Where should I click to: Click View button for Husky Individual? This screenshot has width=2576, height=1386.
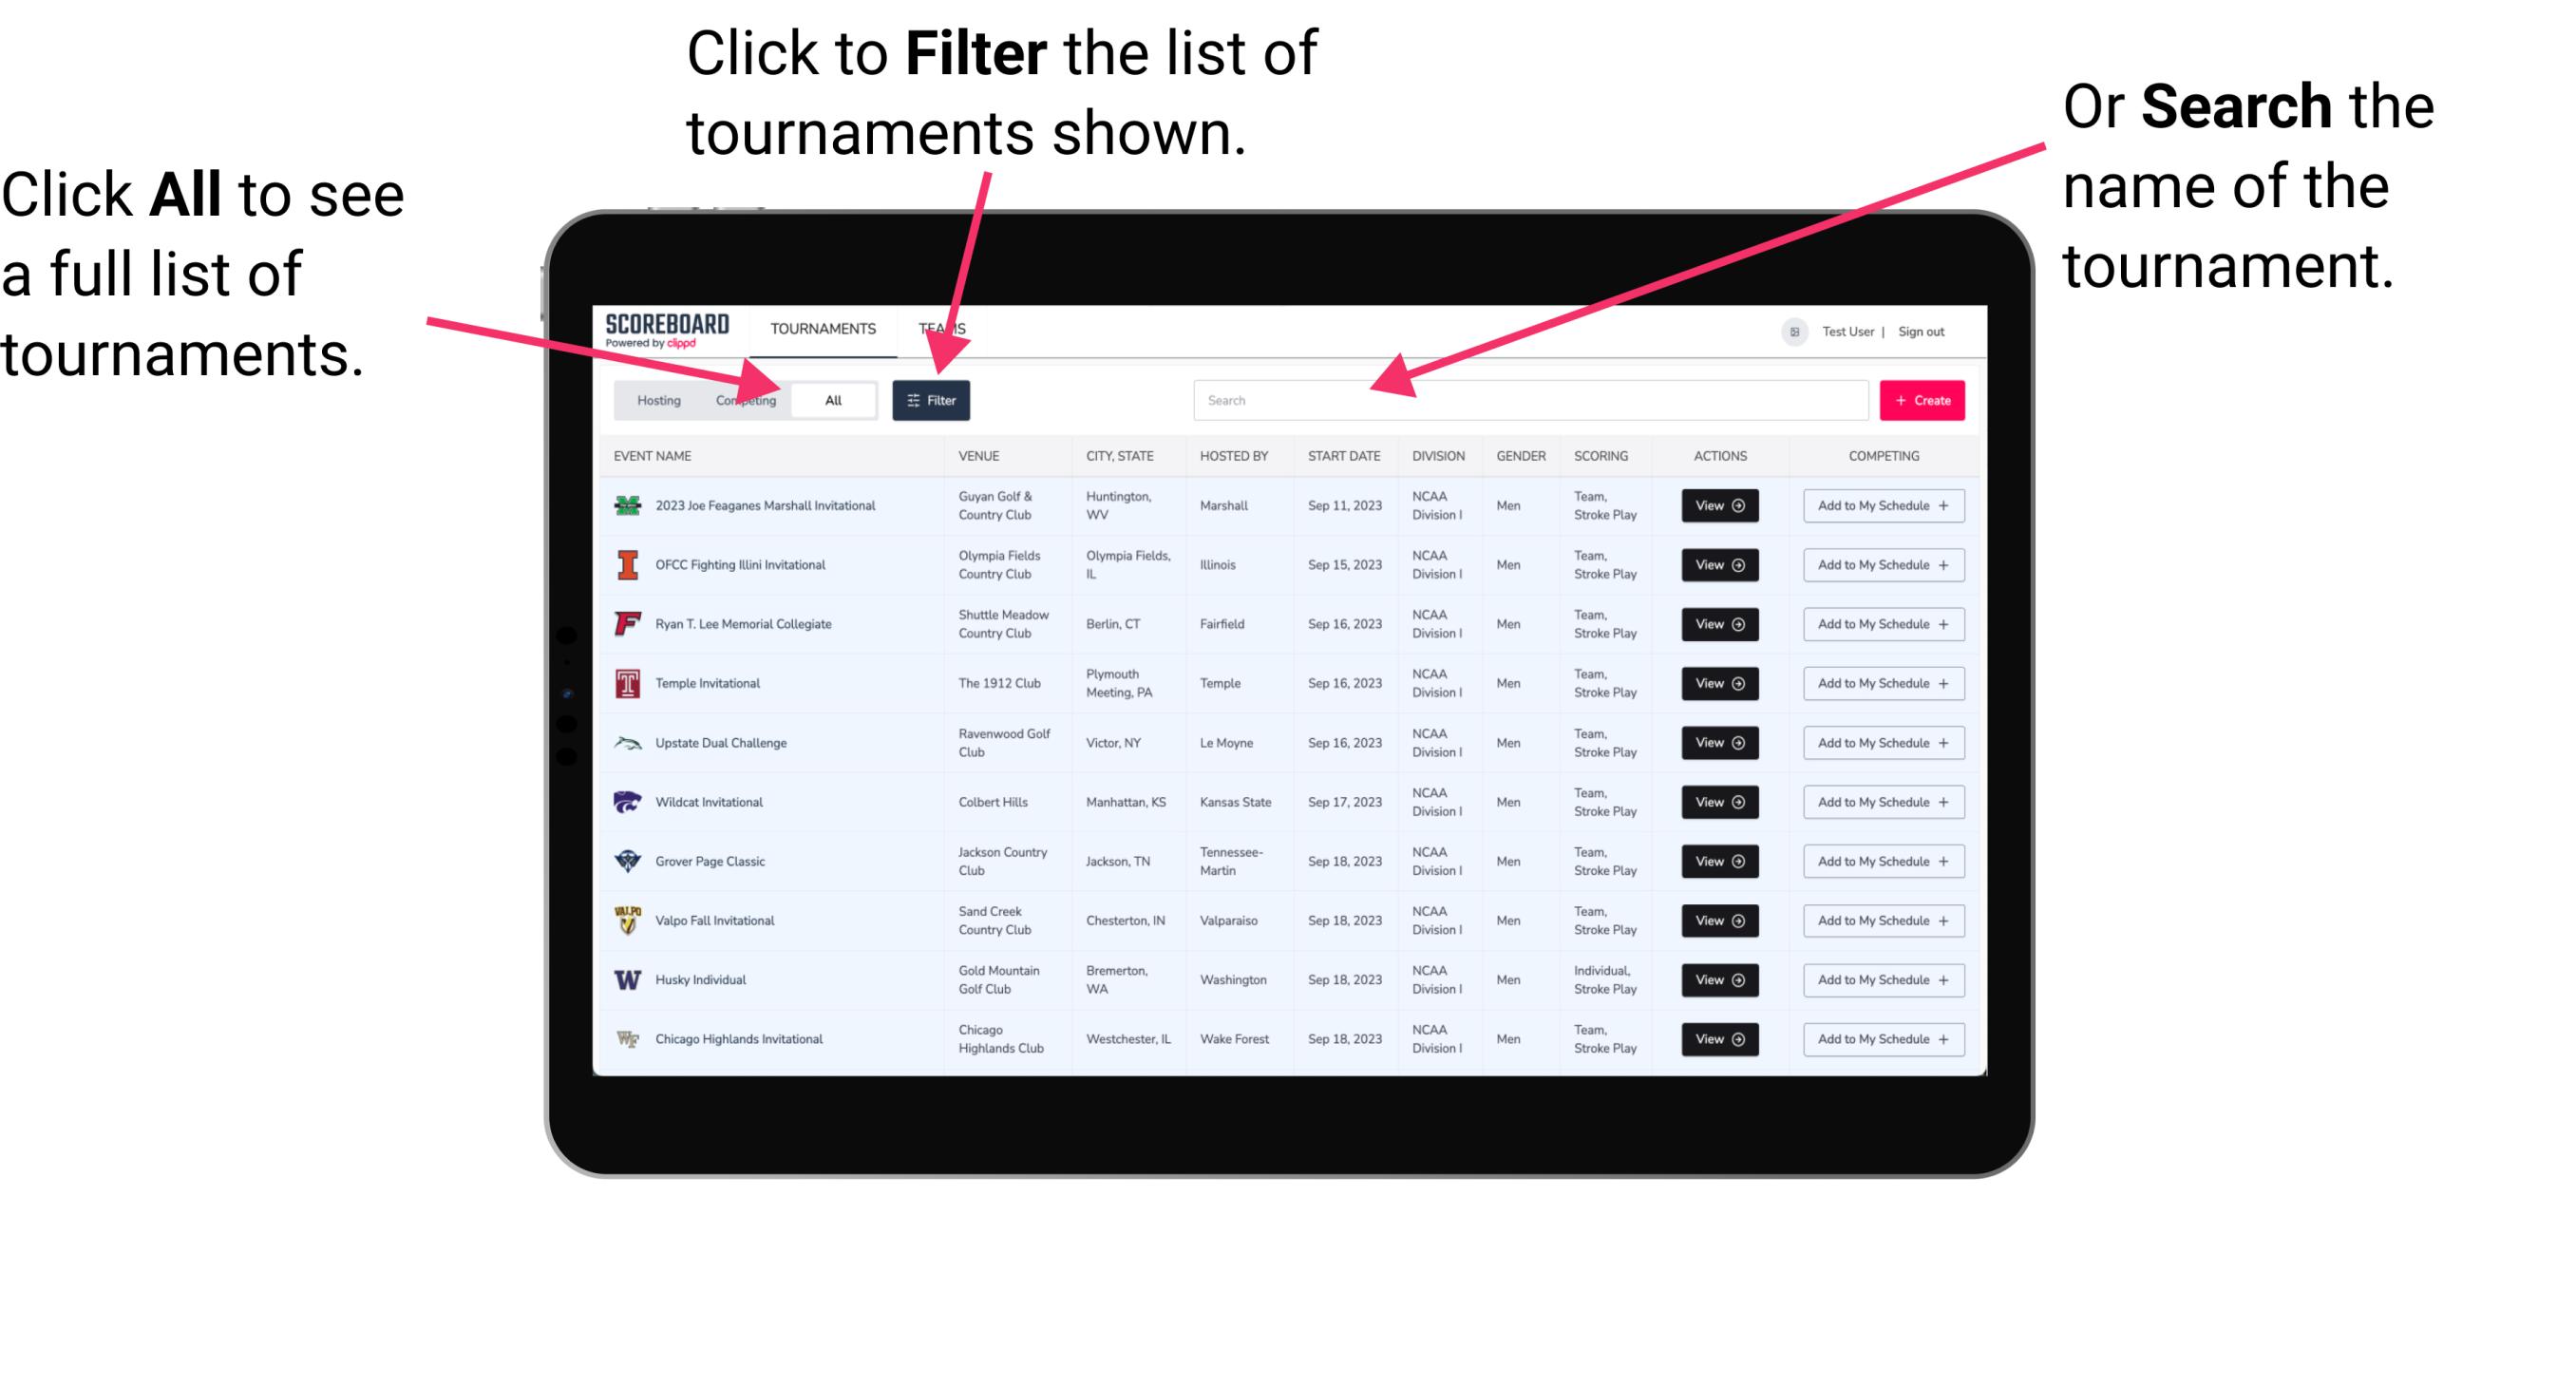tap(1716, 978)
